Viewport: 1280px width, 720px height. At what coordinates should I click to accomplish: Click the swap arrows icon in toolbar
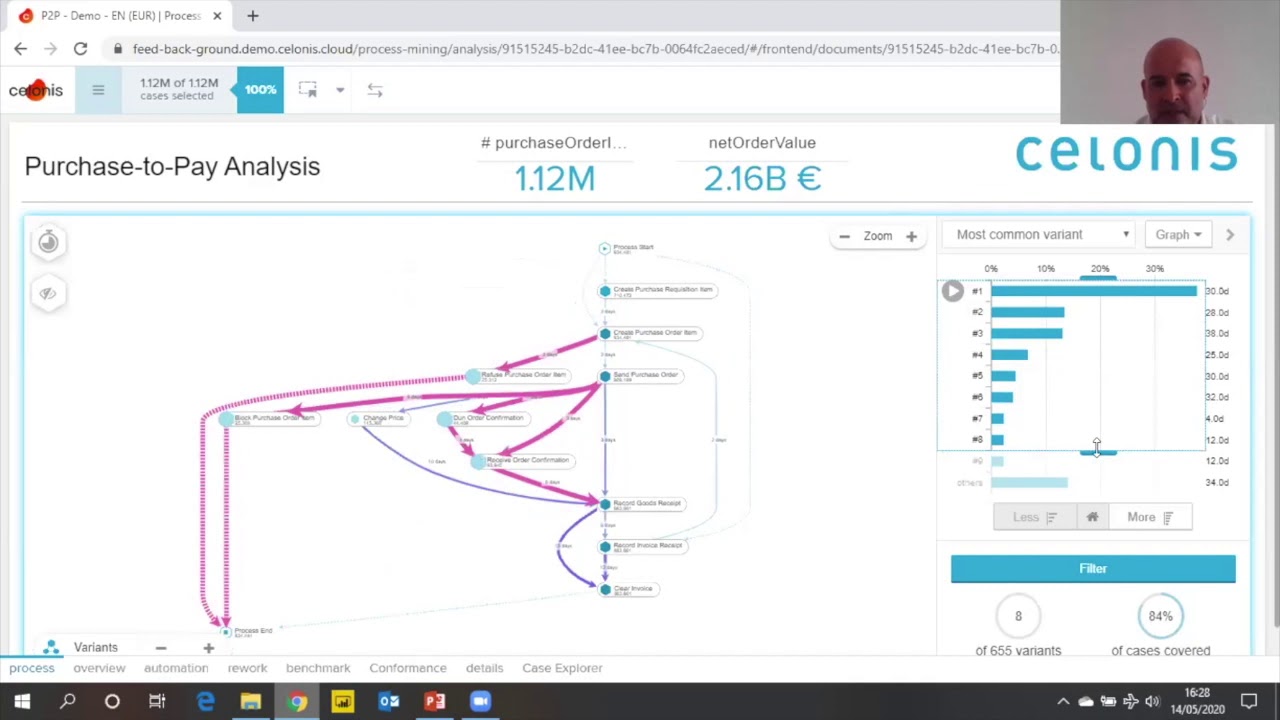click(x=375, y=90)
